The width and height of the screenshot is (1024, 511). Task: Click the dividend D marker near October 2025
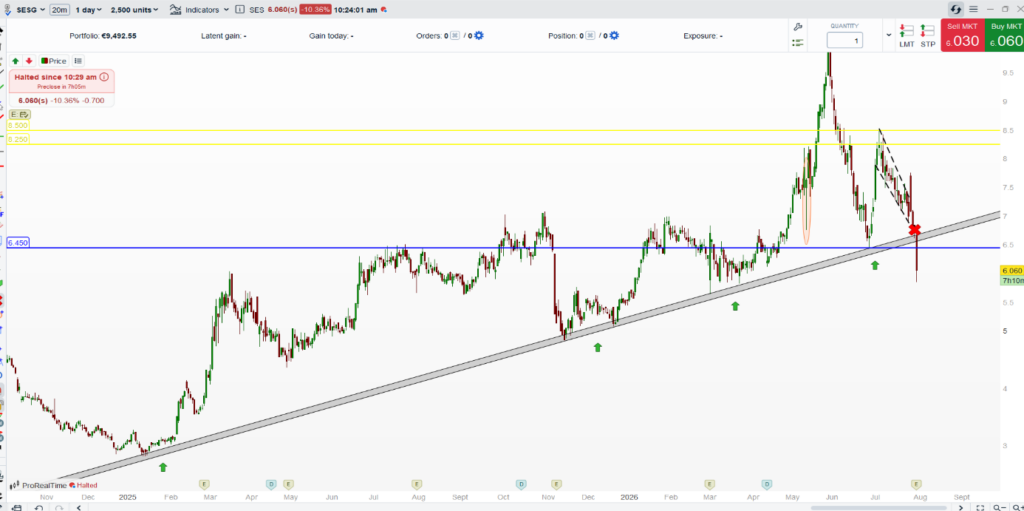point(521,484)
